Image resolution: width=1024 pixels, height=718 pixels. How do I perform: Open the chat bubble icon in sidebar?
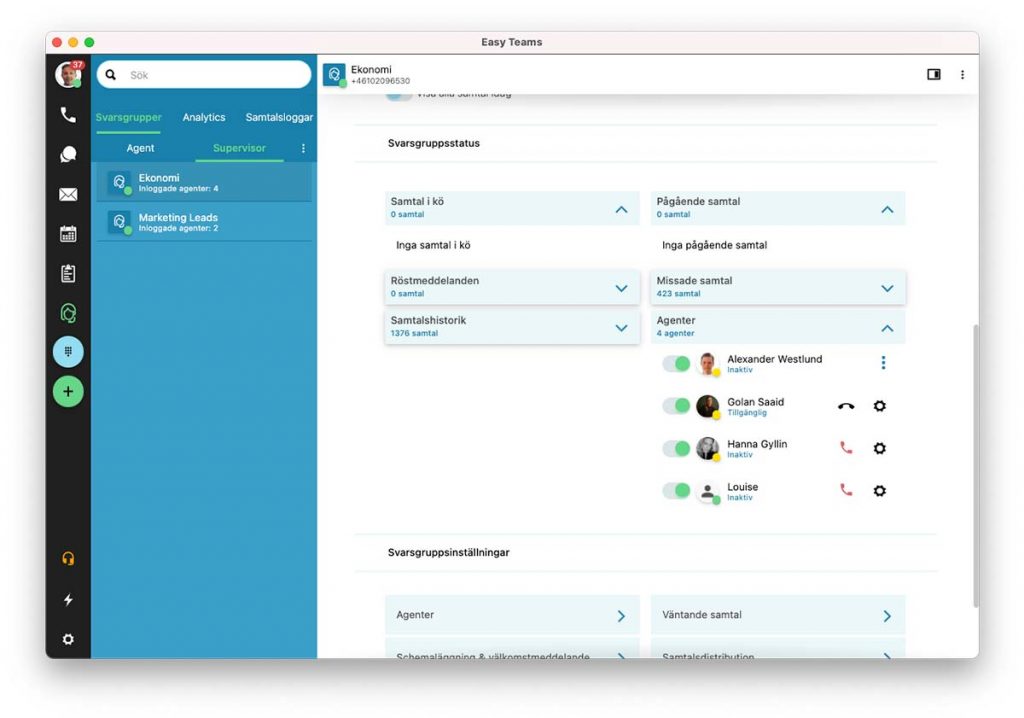[68, 154]
